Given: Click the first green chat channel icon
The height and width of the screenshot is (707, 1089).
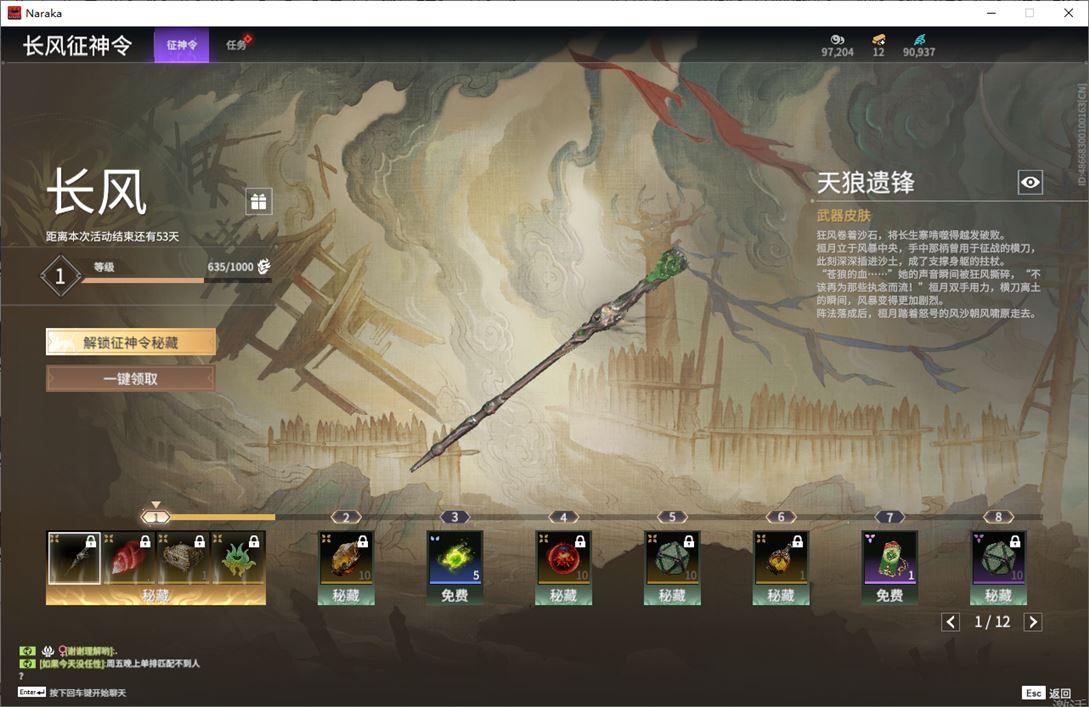Looking at the screenshot, I should 27,651.
